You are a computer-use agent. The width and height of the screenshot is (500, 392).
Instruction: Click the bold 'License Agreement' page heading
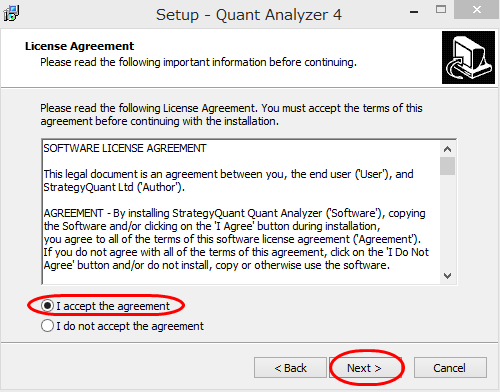pos(79,46)
